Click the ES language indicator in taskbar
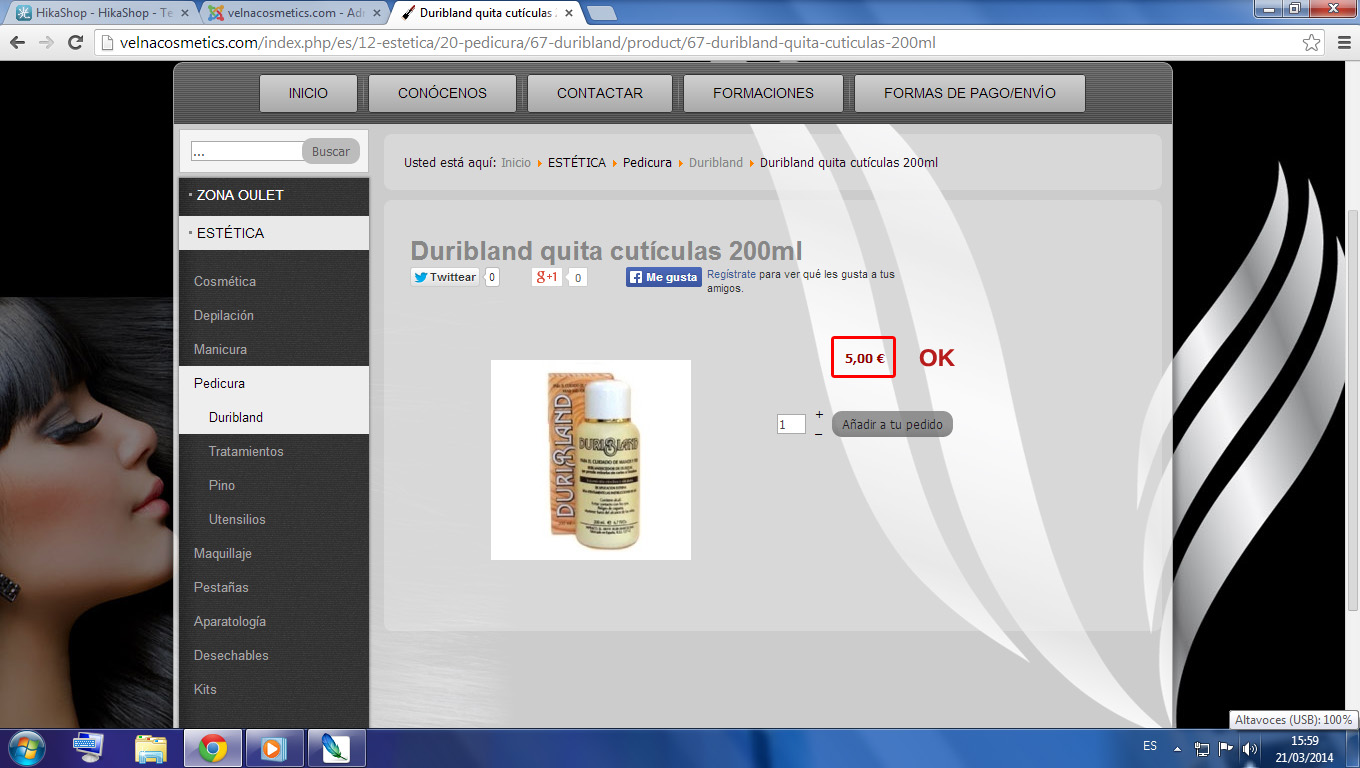This screenshot has width=1360, height=768. 1150,747
